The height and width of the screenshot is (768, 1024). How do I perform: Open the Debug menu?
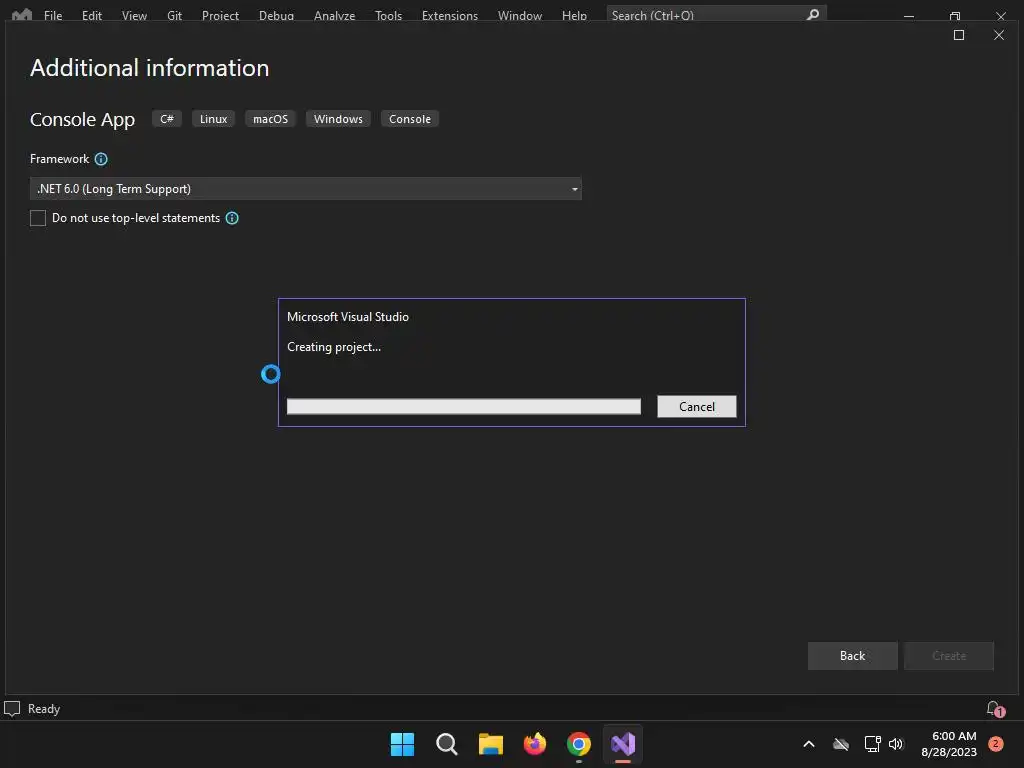(276, 15)
